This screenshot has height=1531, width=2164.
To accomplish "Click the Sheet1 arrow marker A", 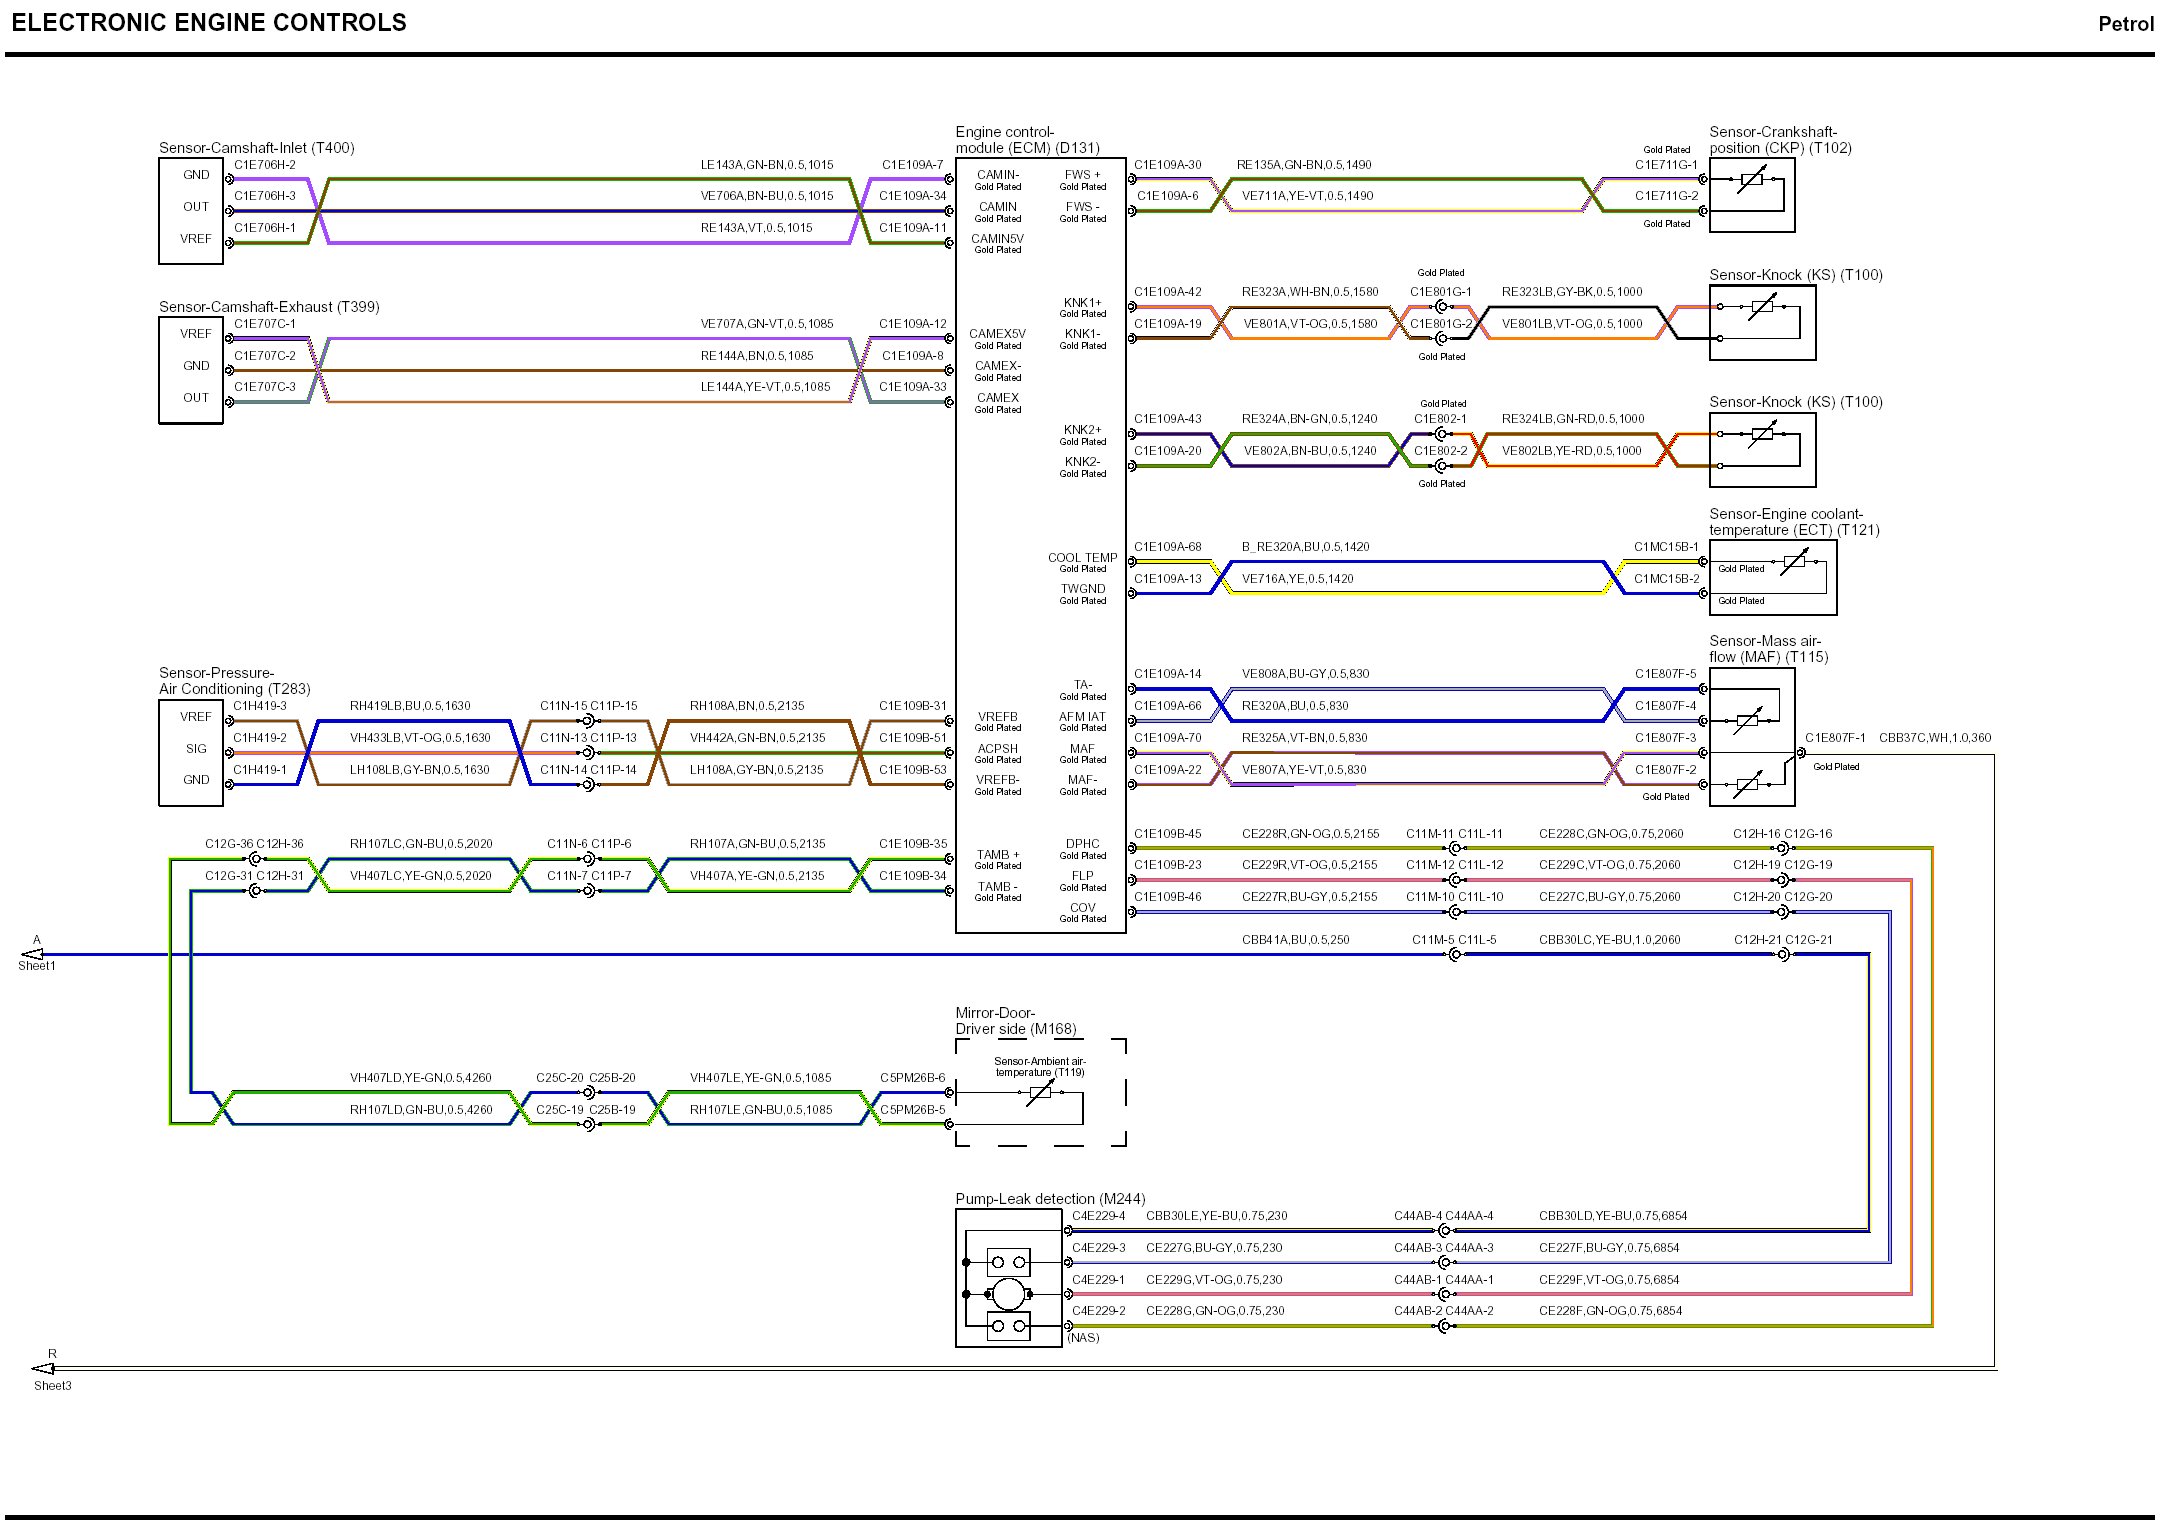I will tap(33, 954).
